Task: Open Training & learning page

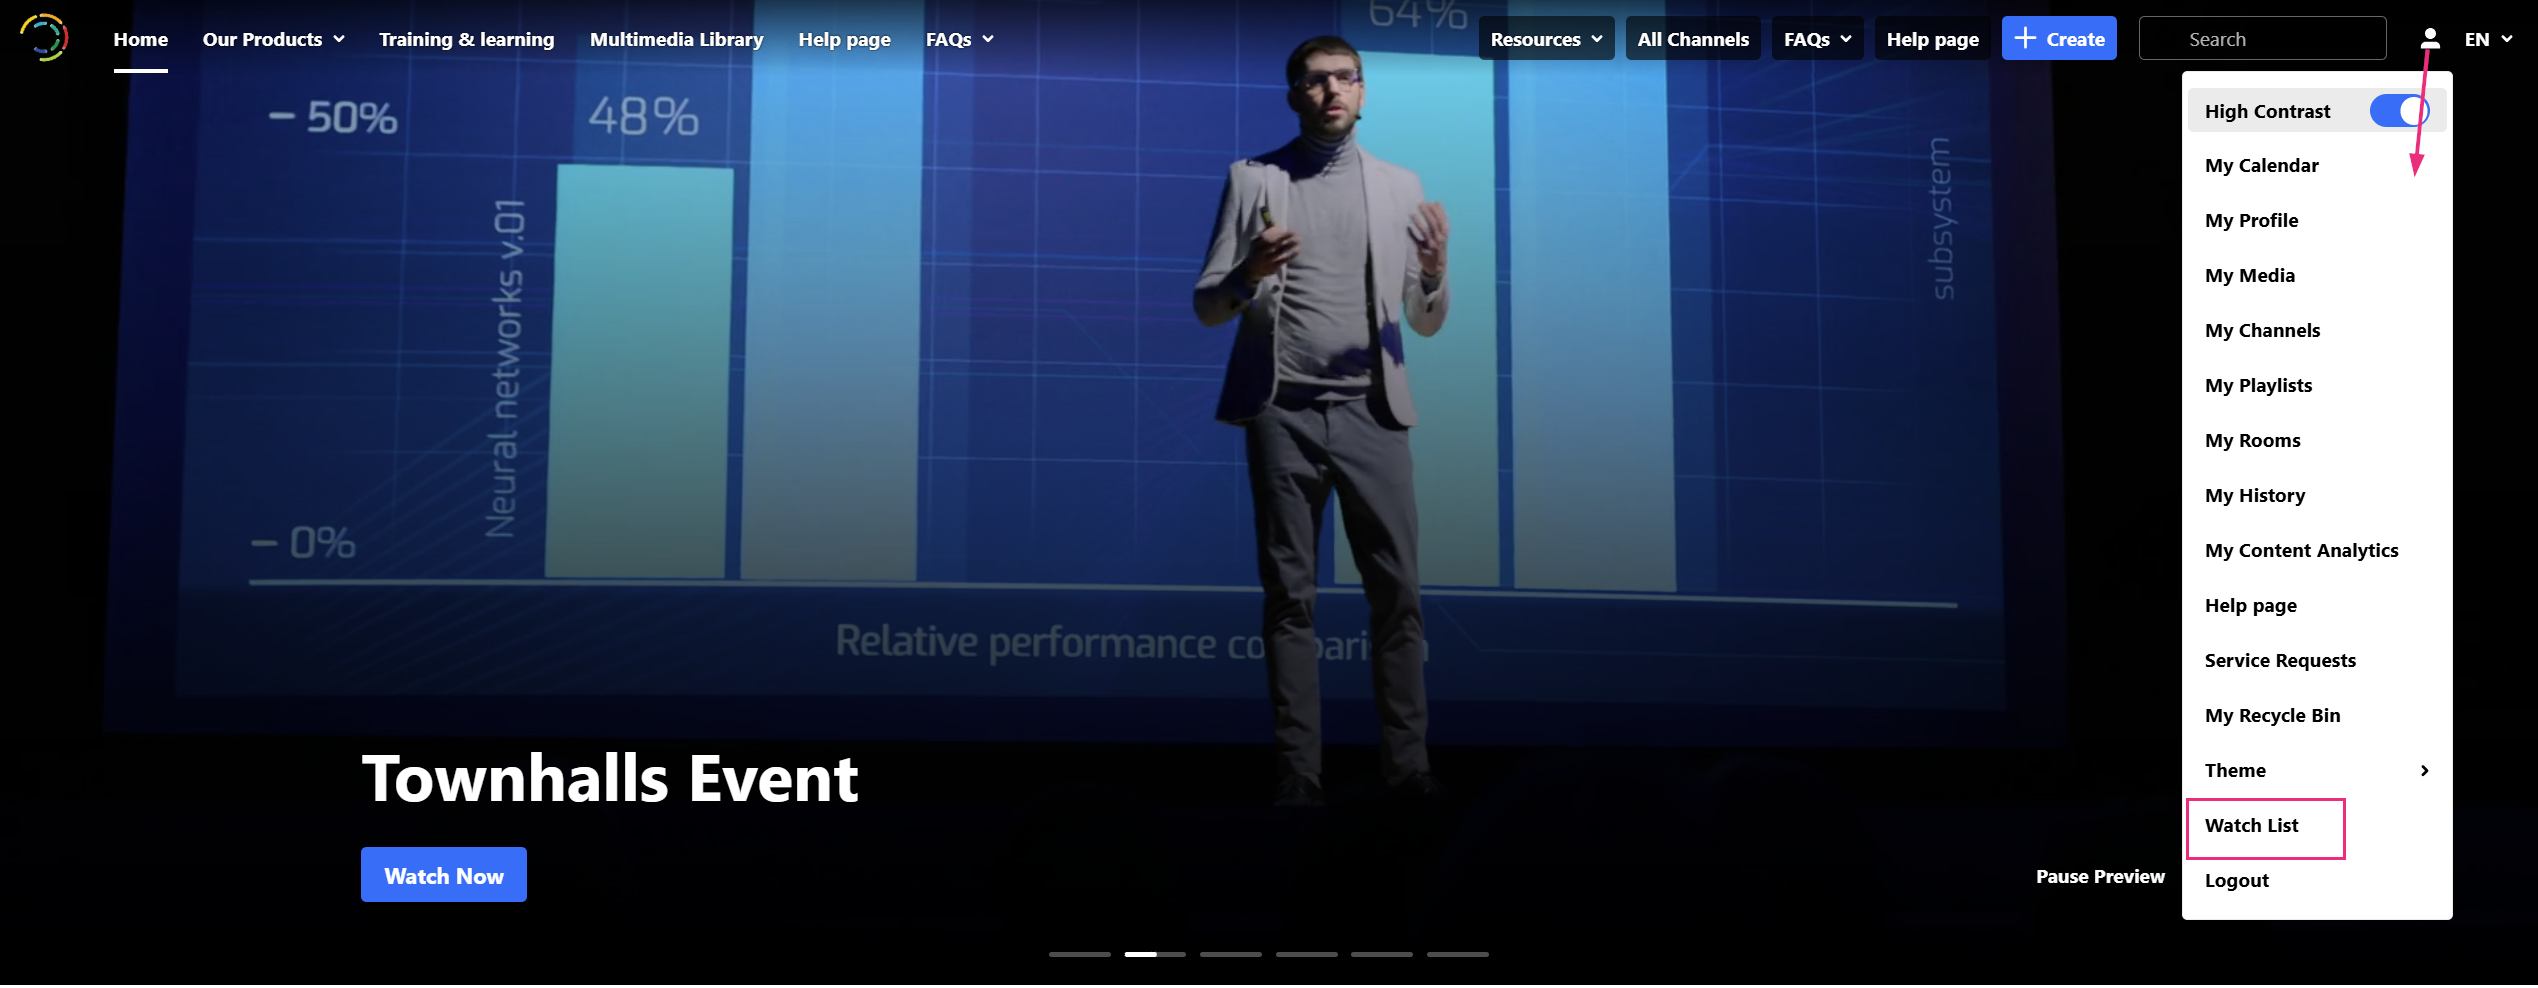Action: (466, 39)
